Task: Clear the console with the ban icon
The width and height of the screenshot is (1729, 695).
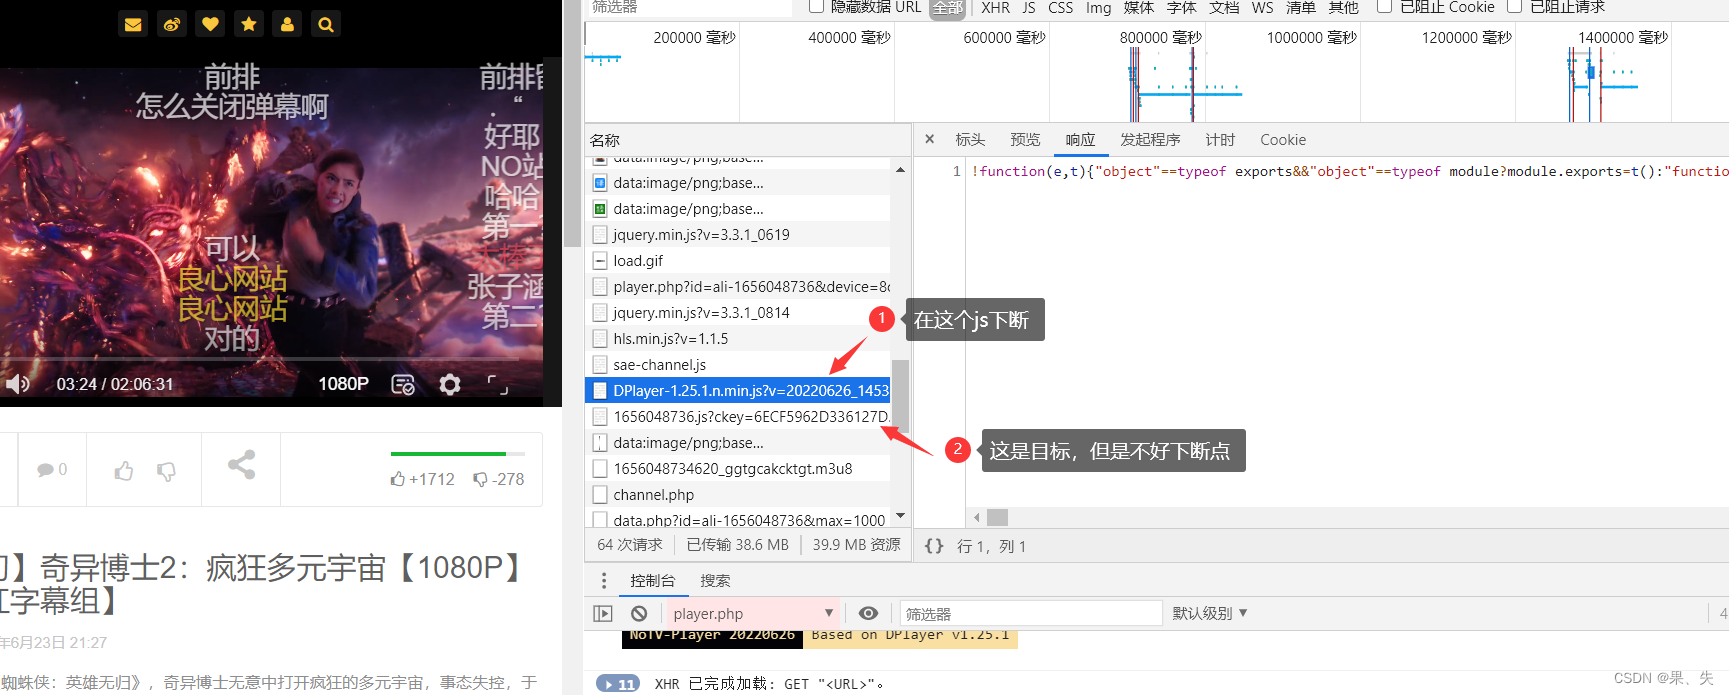Action: click(x=639, y=614)
